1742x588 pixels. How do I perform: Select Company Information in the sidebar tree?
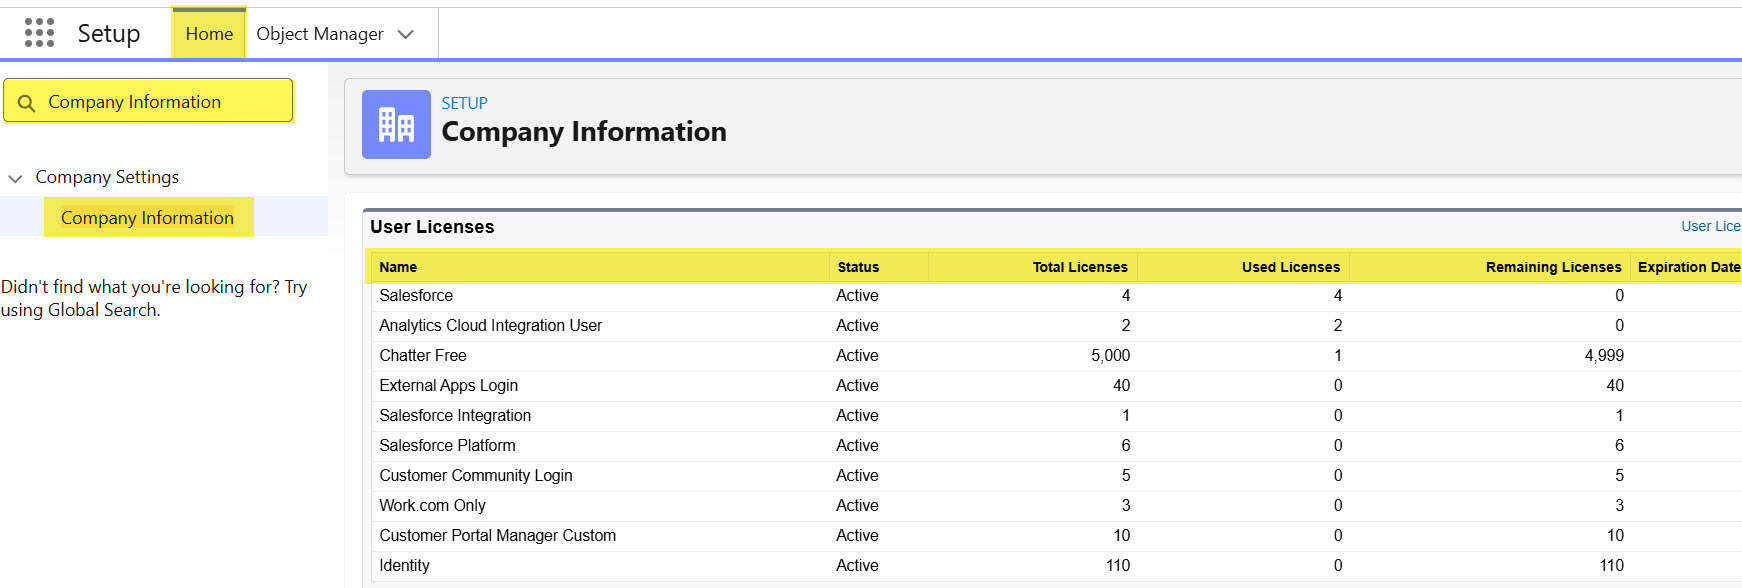tap(147, 217)
